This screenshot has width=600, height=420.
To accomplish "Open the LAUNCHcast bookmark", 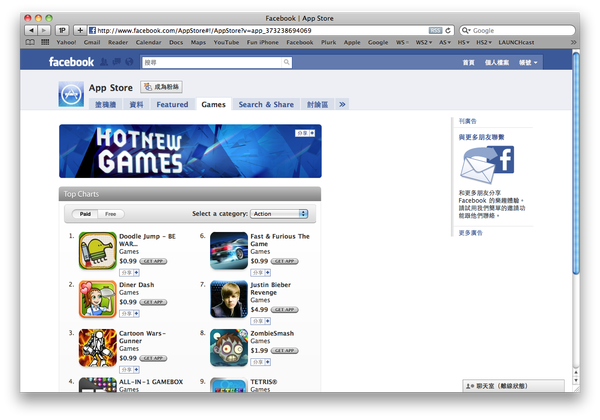I will point(516,42).
